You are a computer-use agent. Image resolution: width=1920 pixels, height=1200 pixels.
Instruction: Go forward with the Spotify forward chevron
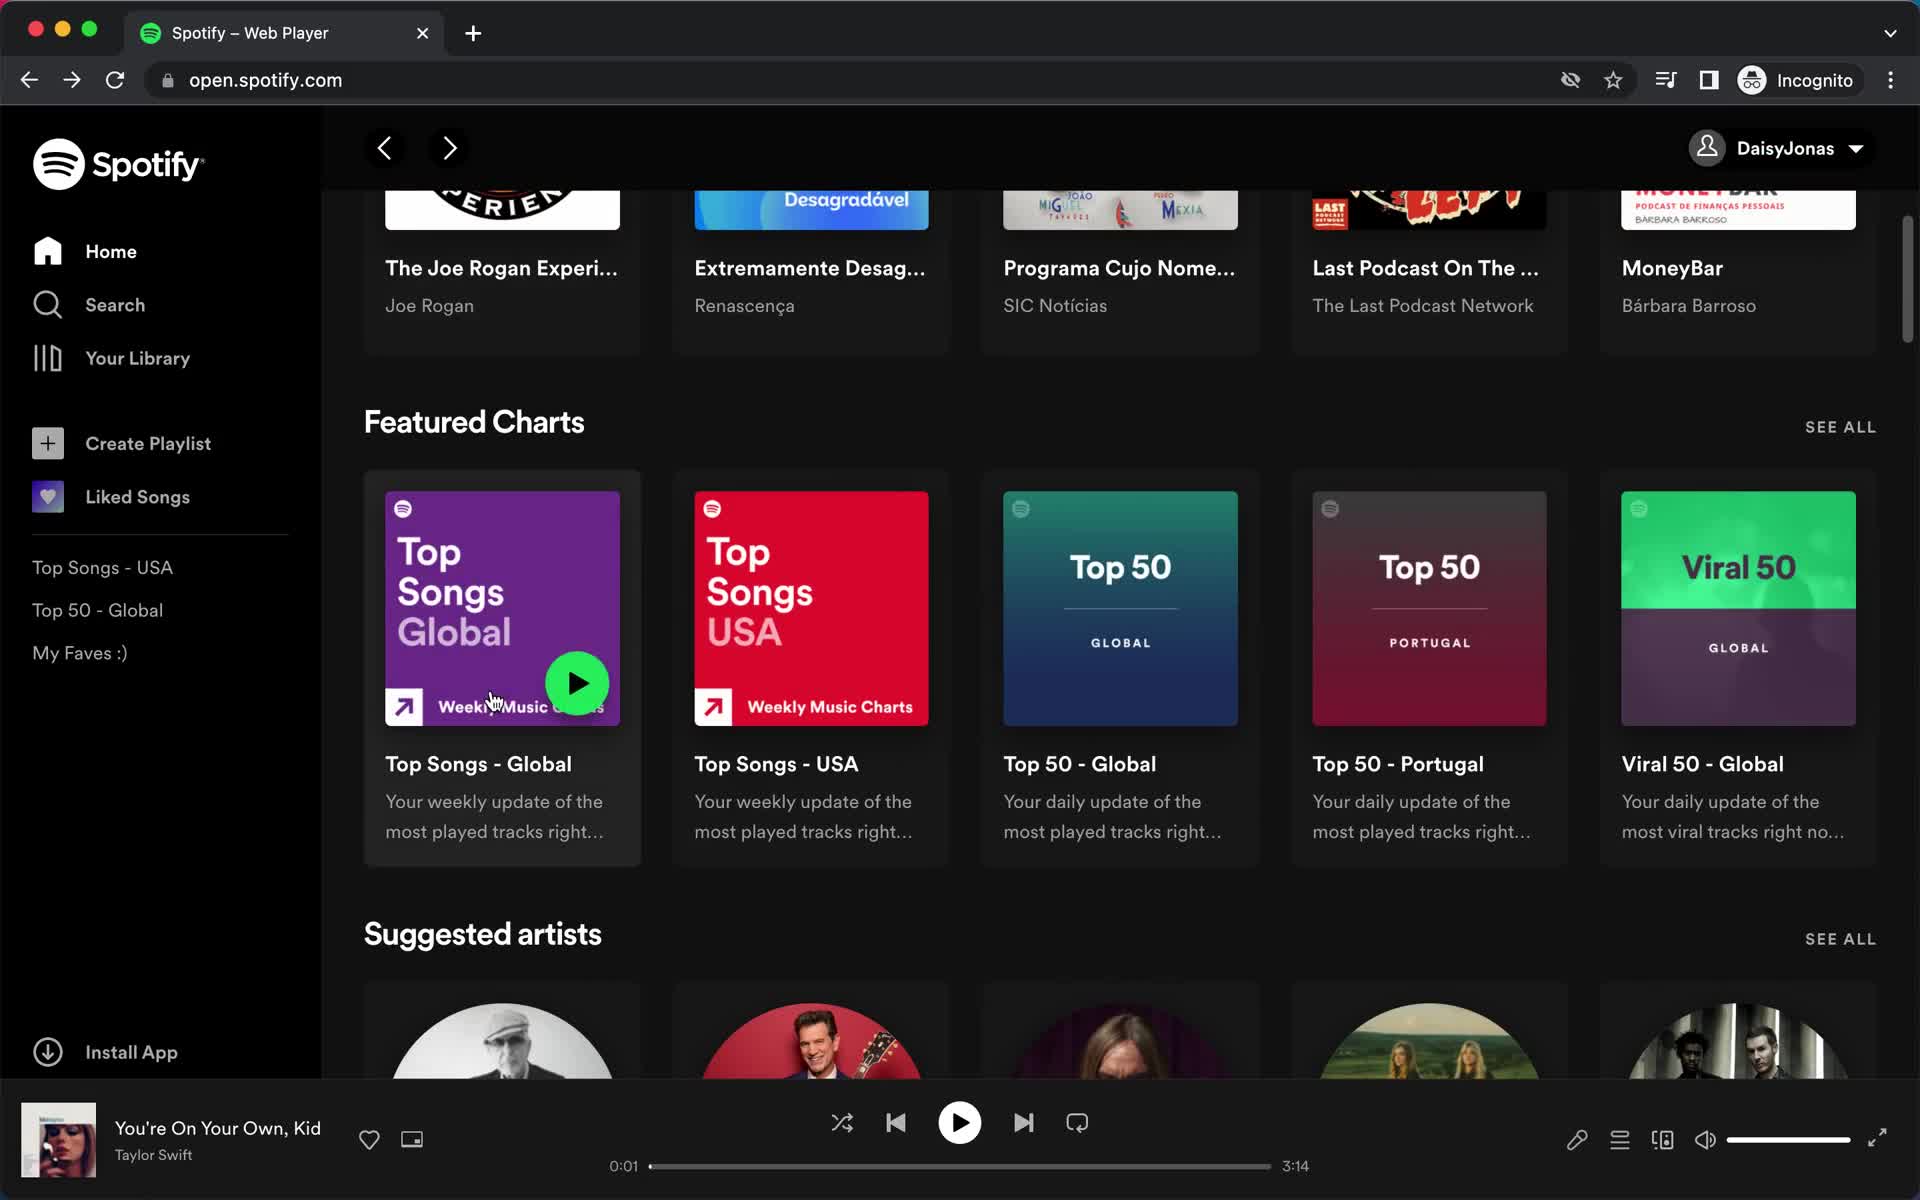click(x=449, y=148)
